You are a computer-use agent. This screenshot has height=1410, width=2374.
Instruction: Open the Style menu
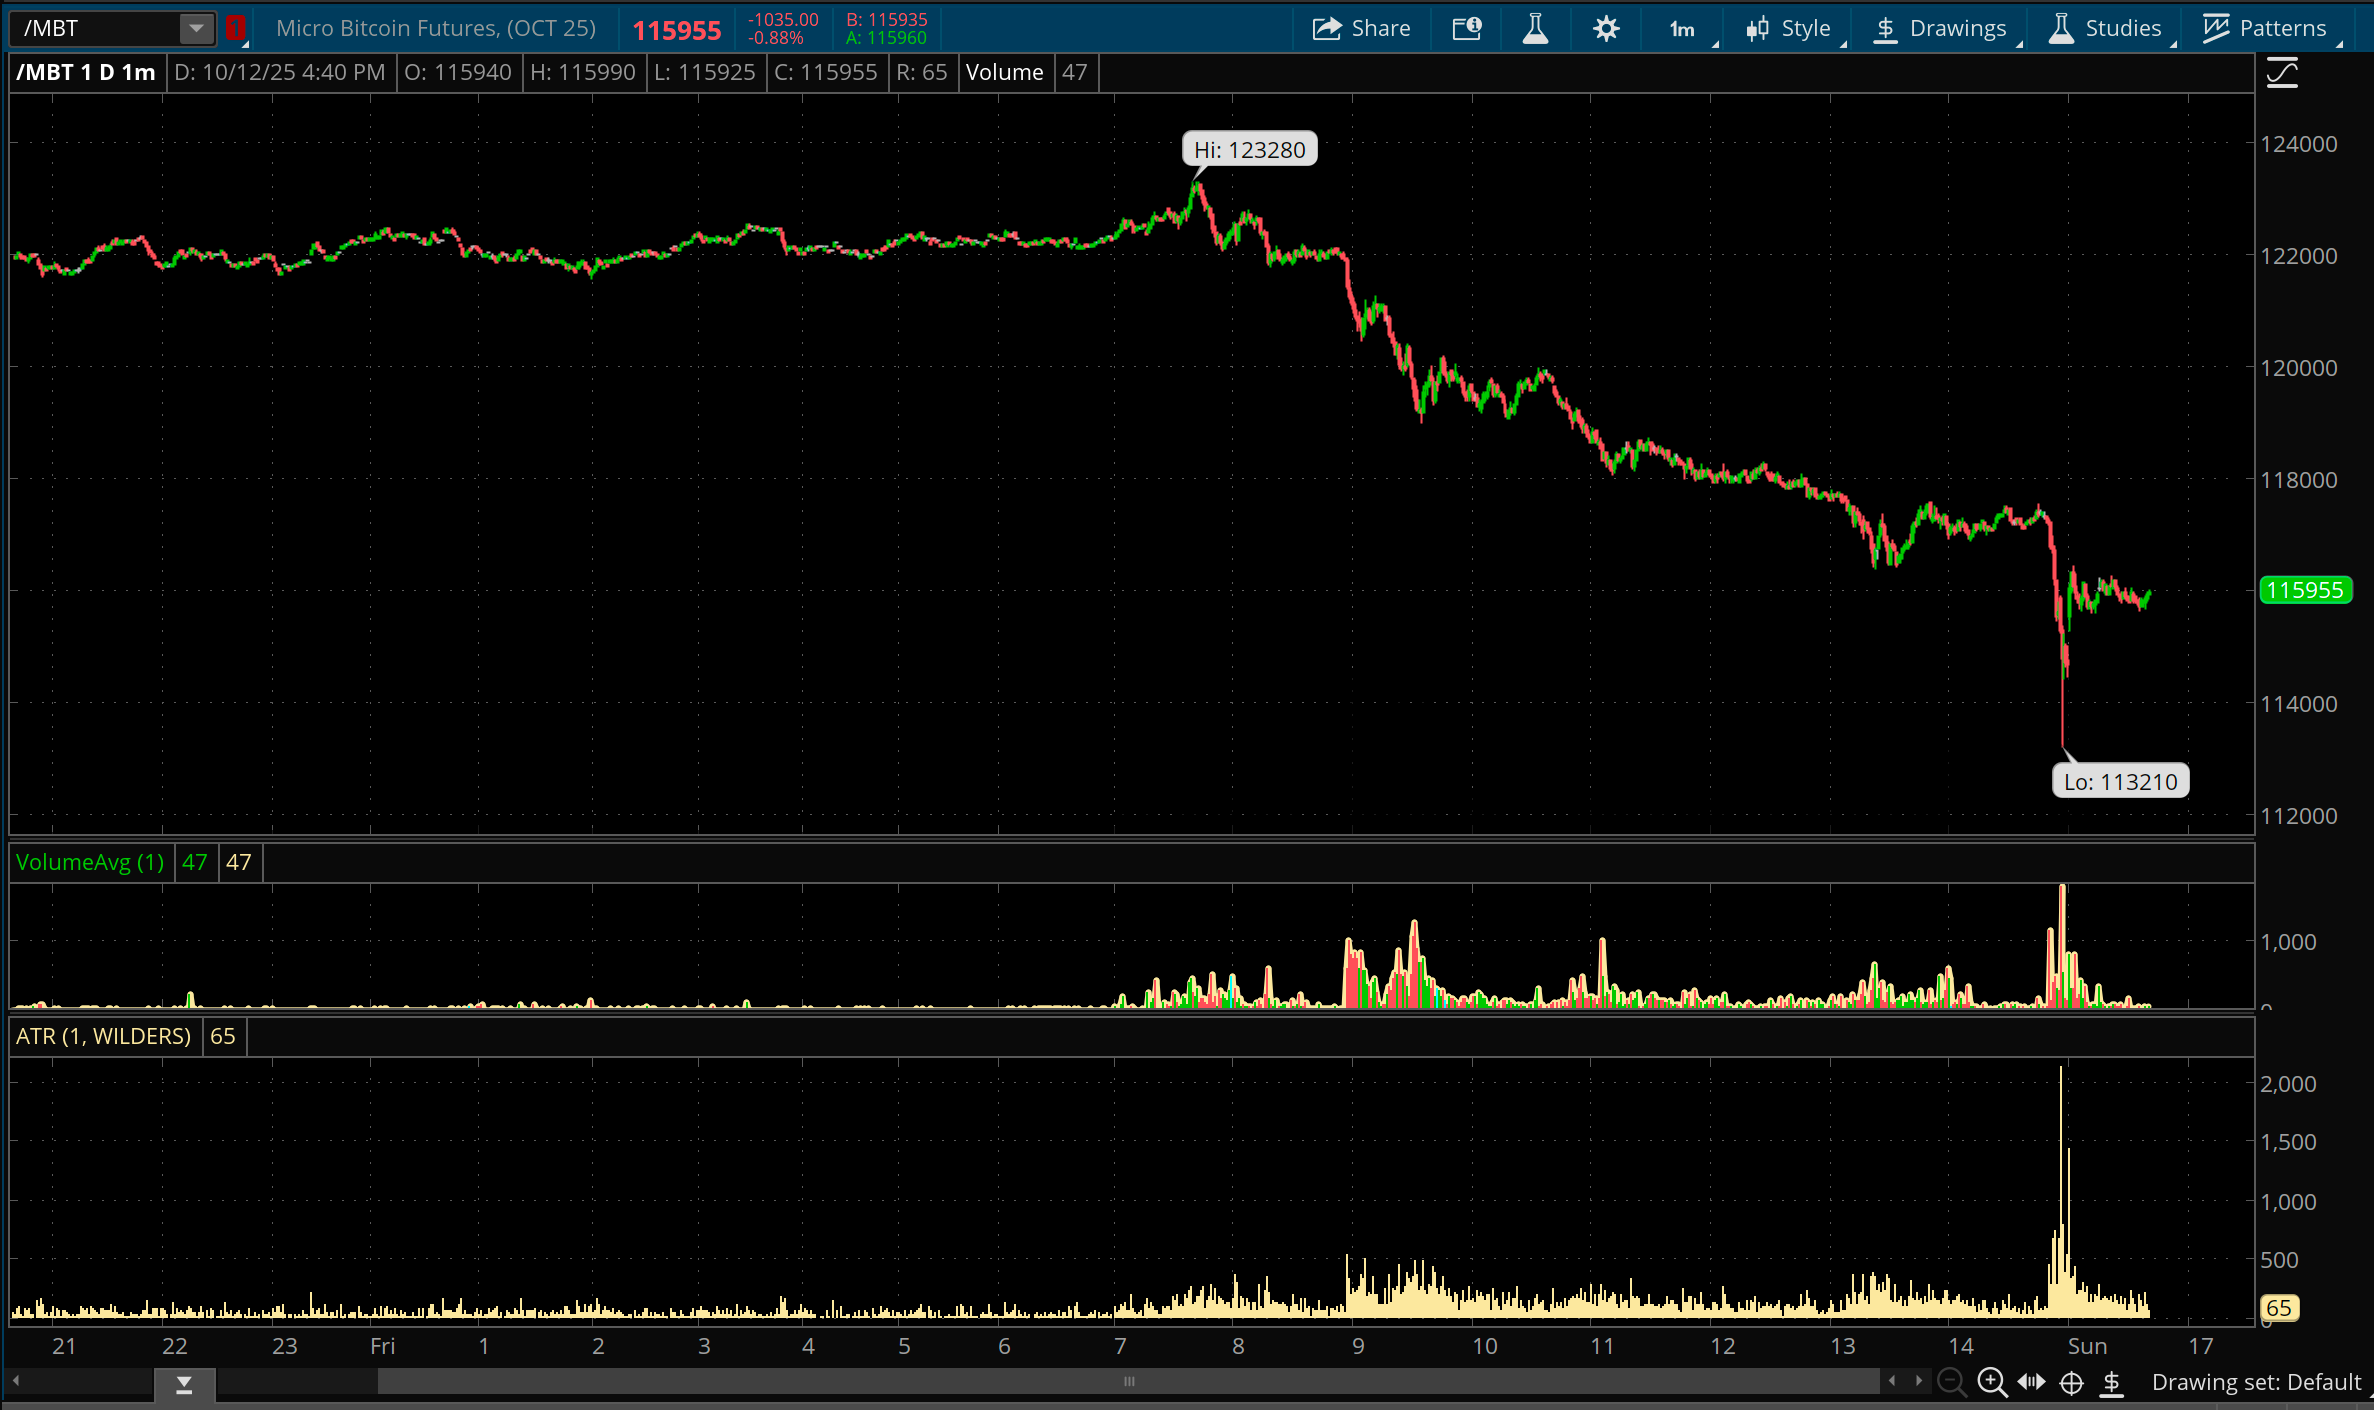[1790, 28]
